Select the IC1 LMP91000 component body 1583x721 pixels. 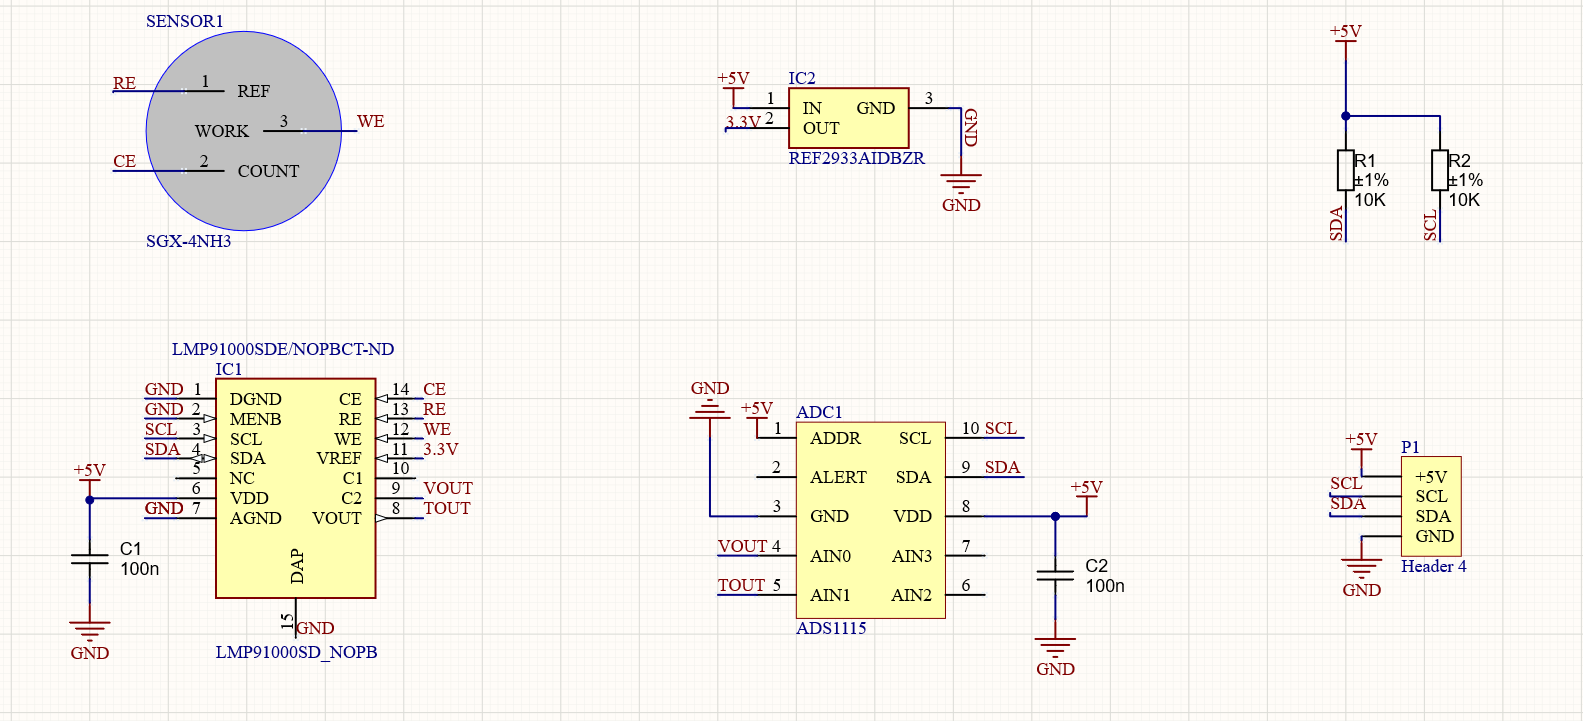[x=296, y=488]
